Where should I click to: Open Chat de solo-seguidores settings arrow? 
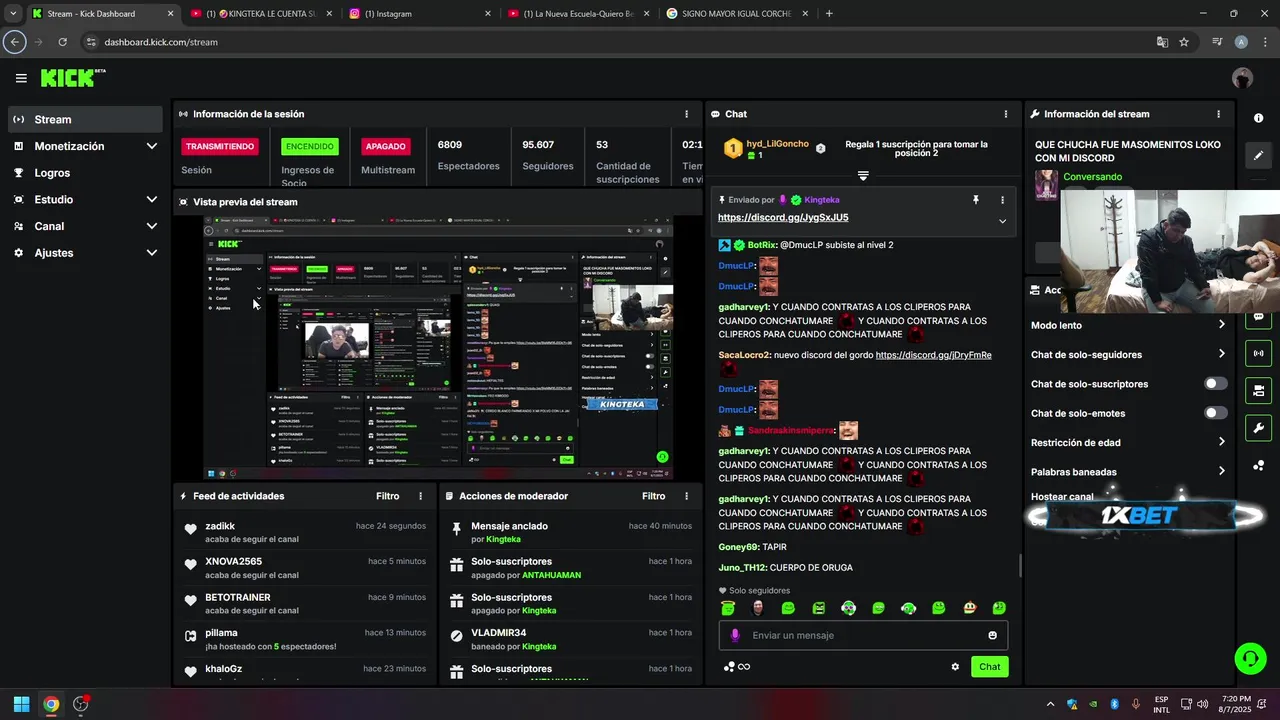click(x=1221, y=354)
